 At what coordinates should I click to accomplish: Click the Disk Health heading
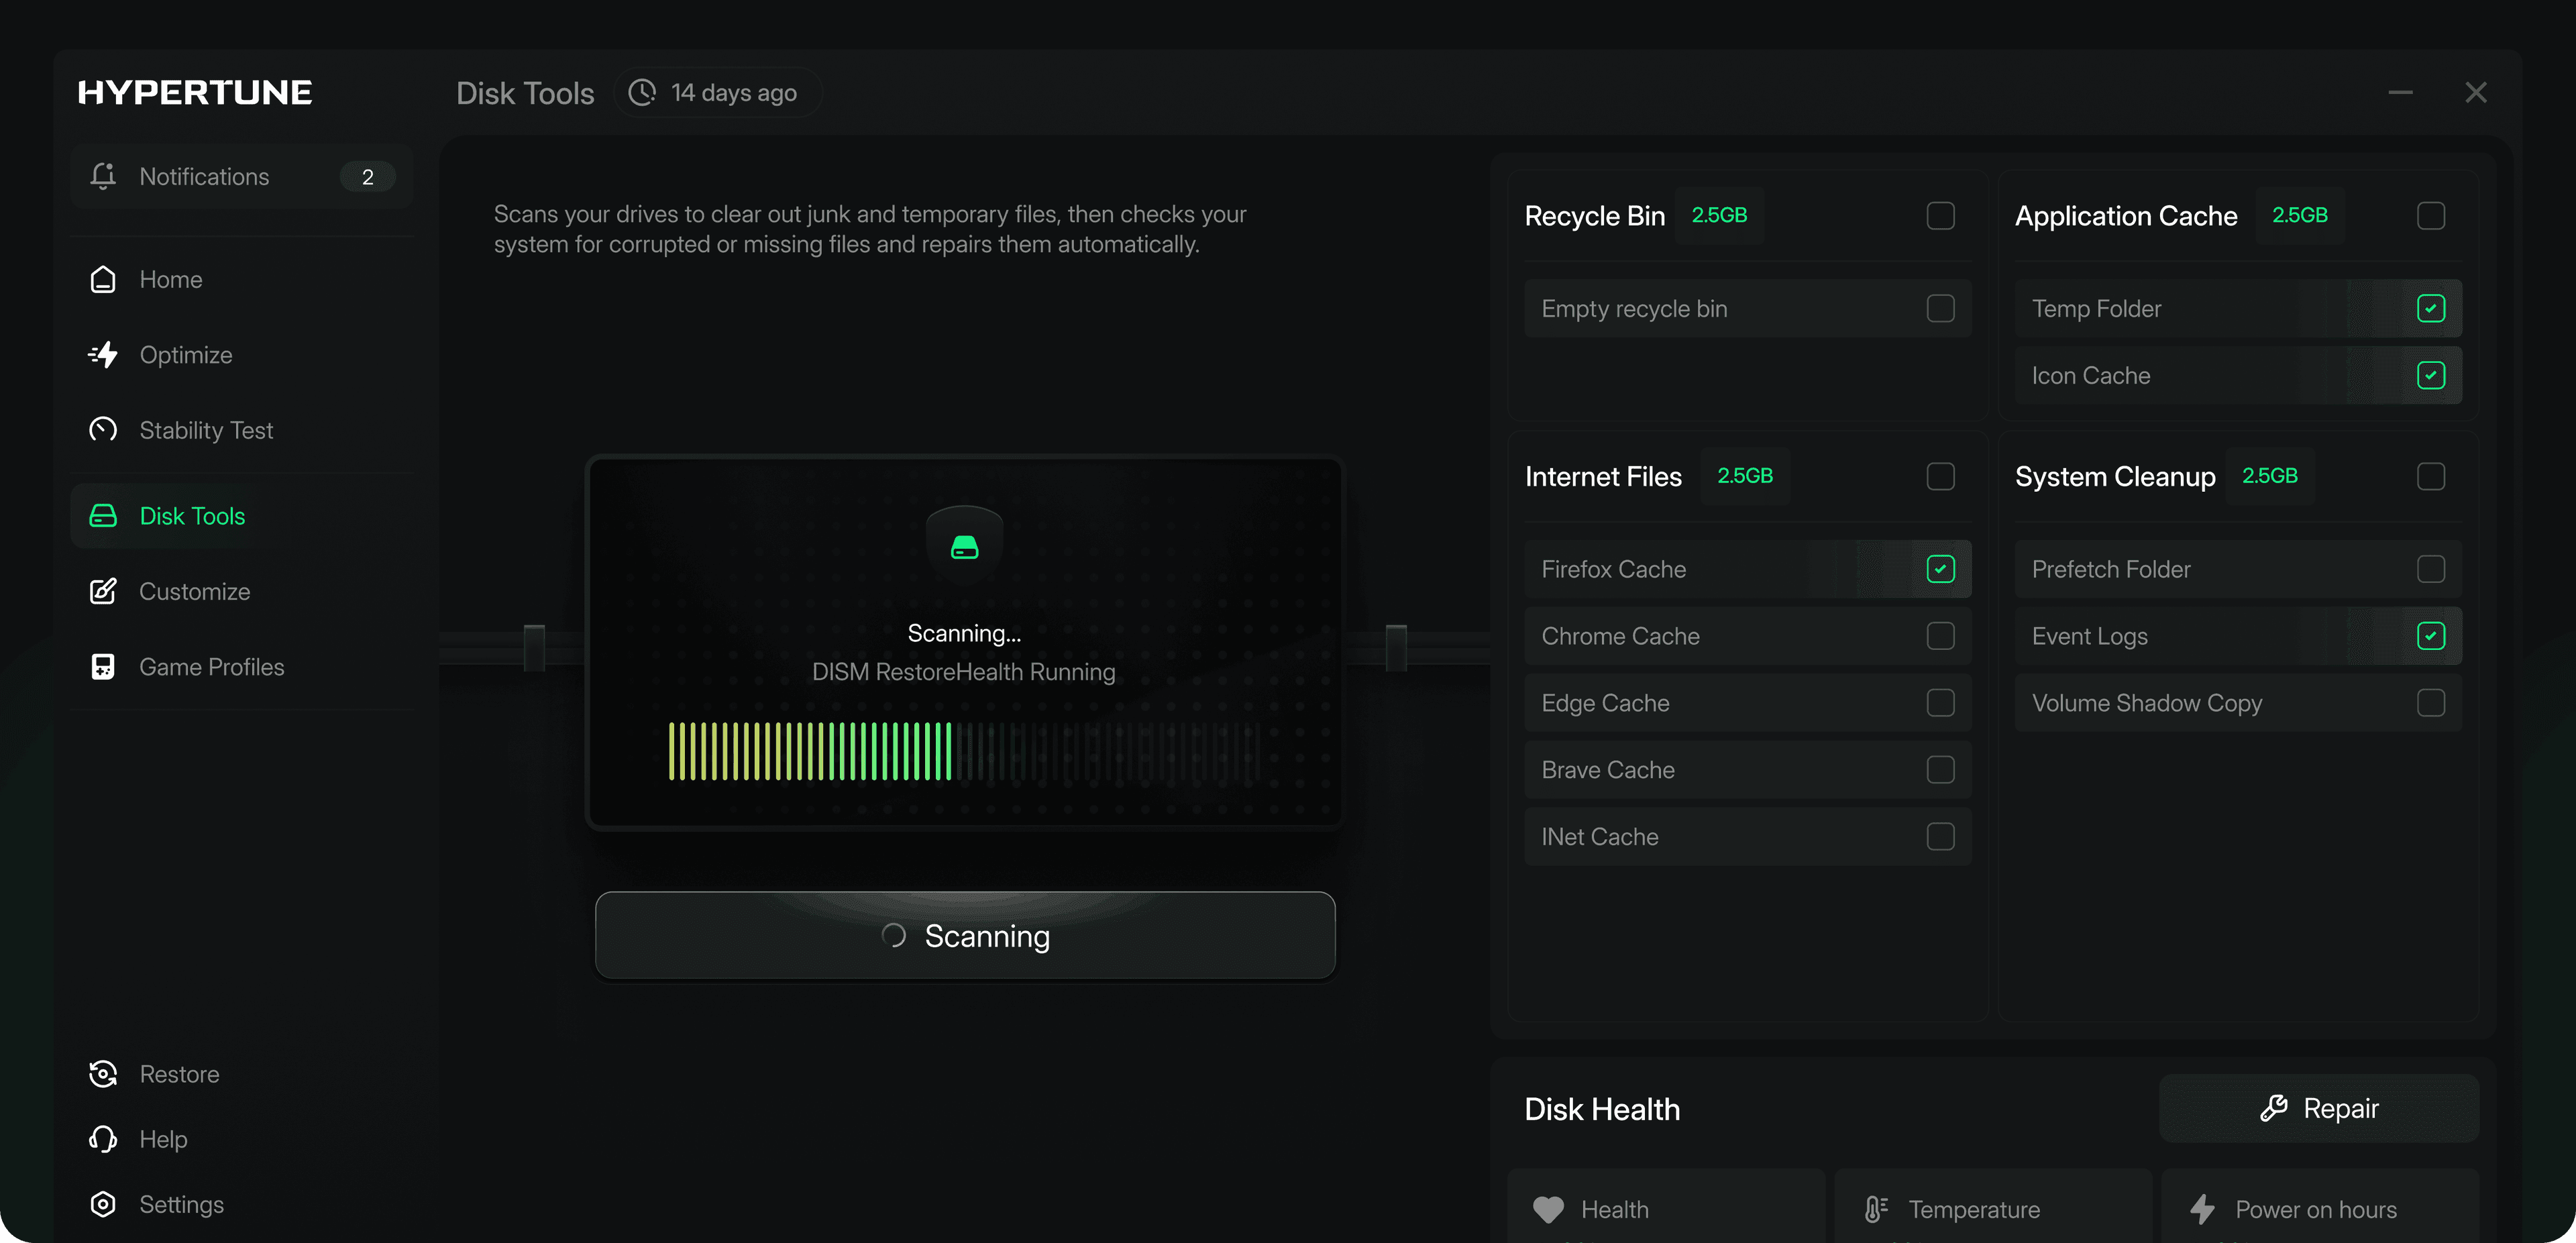click(x=1602, y=1109)
